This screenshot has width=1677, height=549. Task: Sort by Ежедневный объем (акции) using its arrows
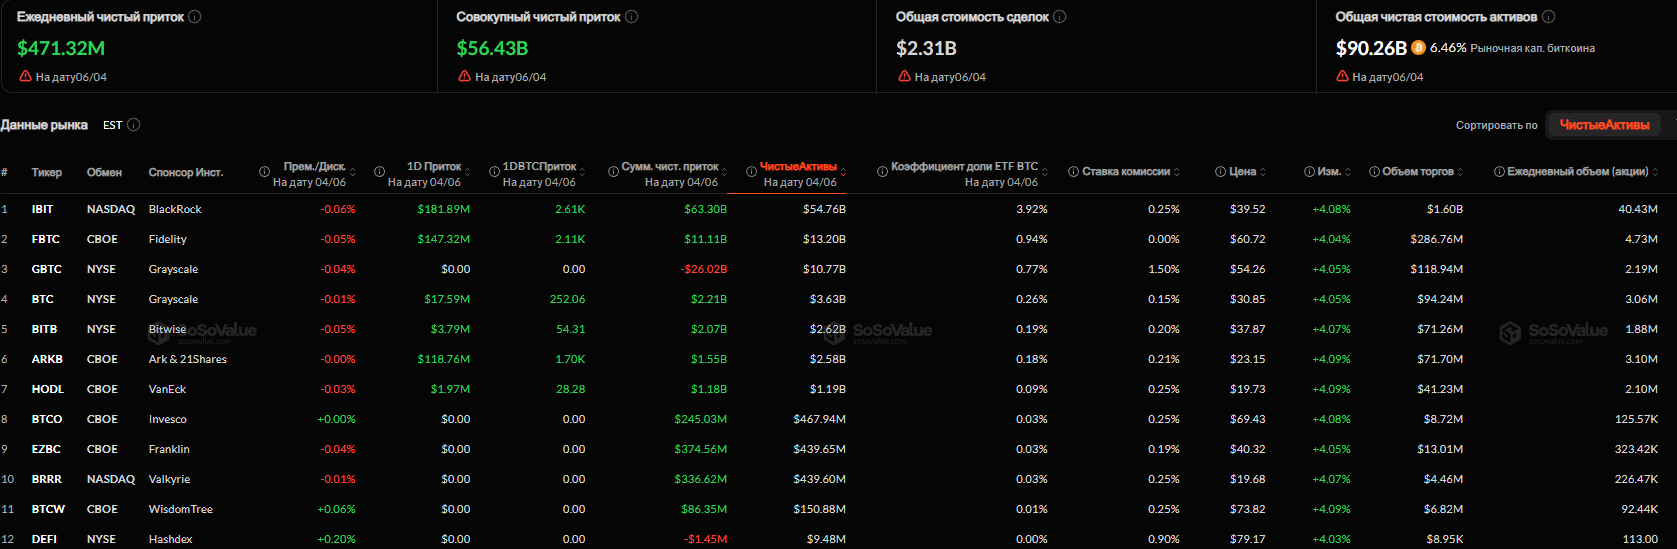click(x=1655, y=172)
